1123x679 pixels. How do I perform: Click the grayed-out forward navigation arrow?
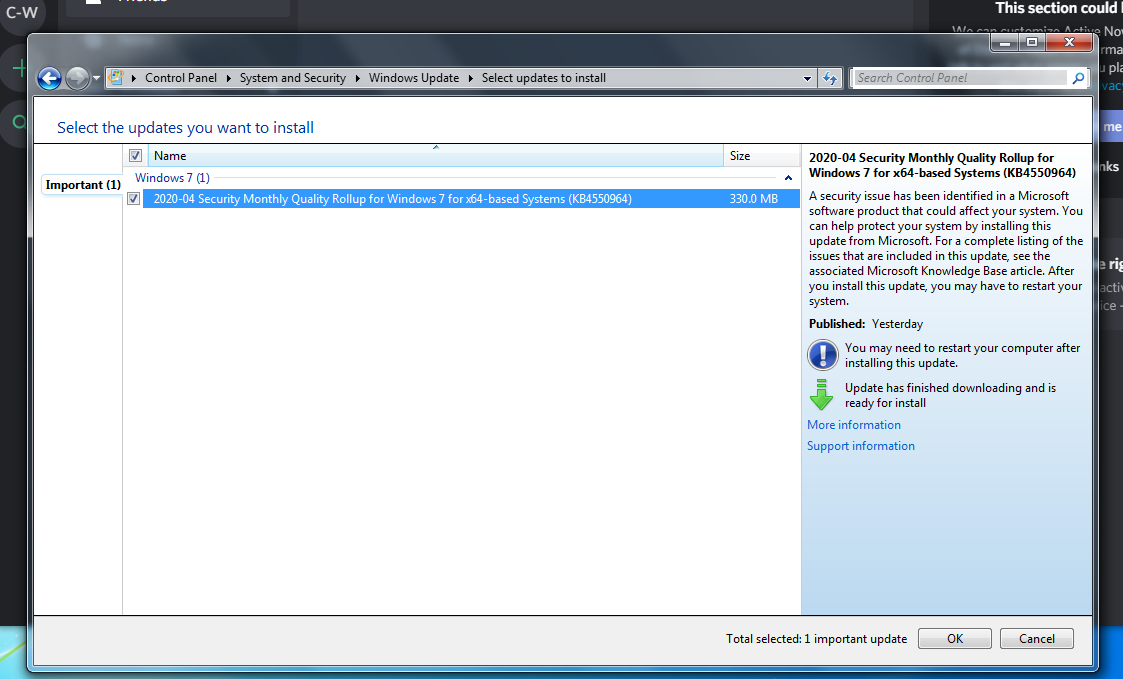coord(77,78)
